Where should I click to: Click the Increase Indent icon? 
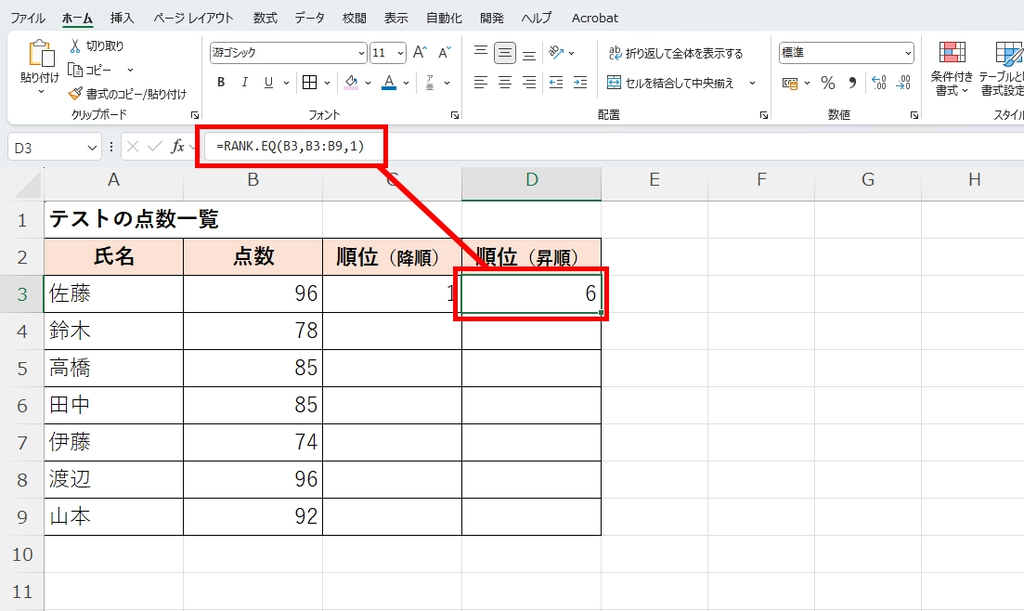tap(580, 83)
